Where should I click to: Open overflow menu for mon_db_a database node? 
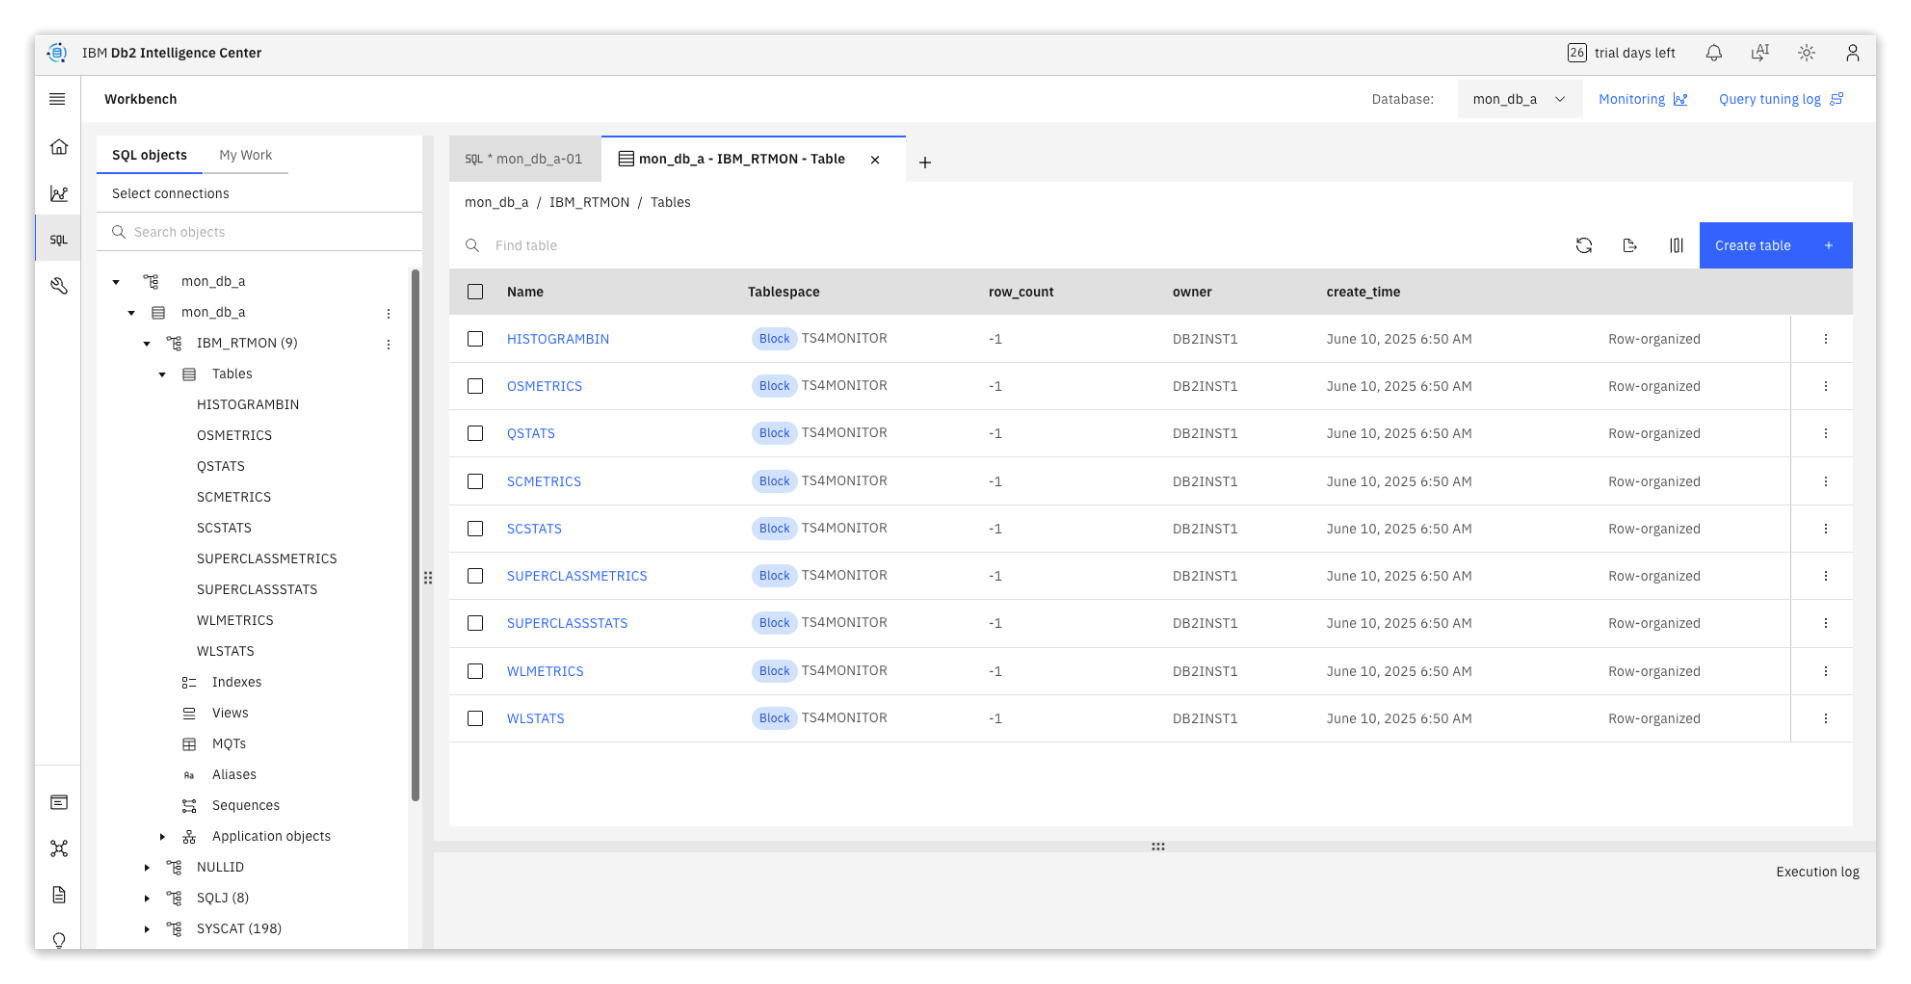pyautogui.click(x=388, y=313)
